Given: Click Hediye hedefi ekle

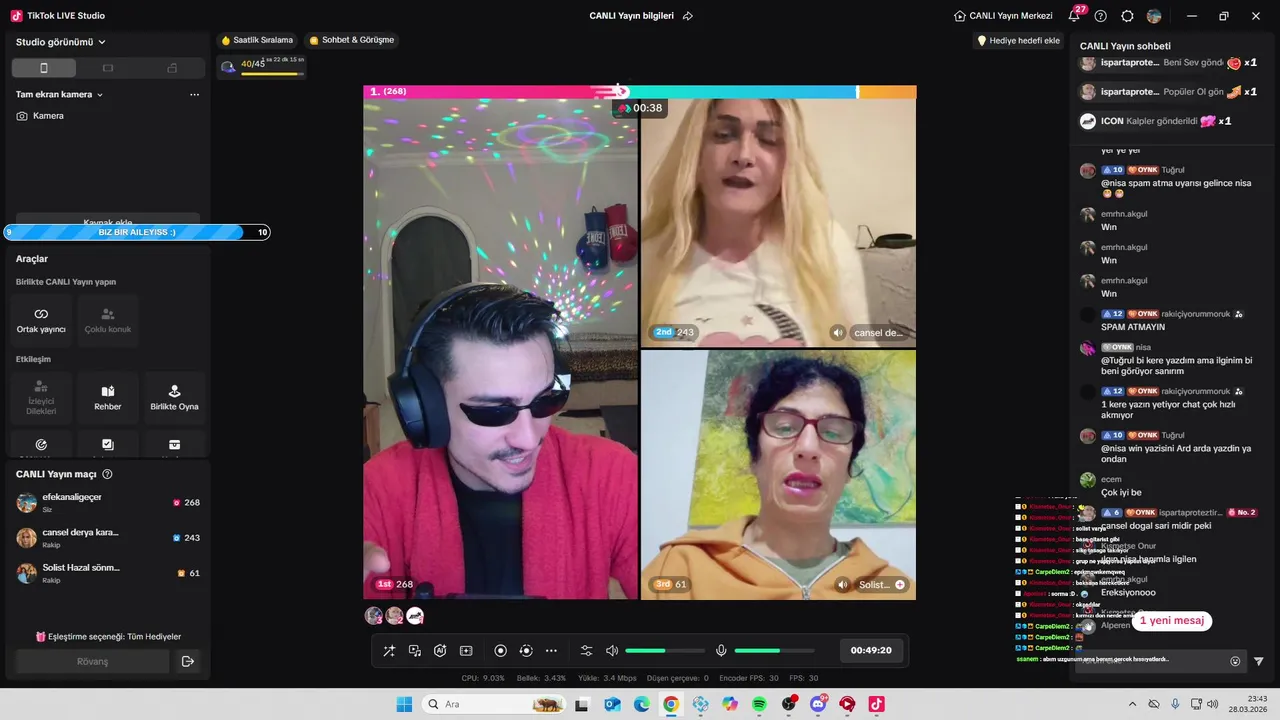Looking at the screenshot, I should [1018, 41].
